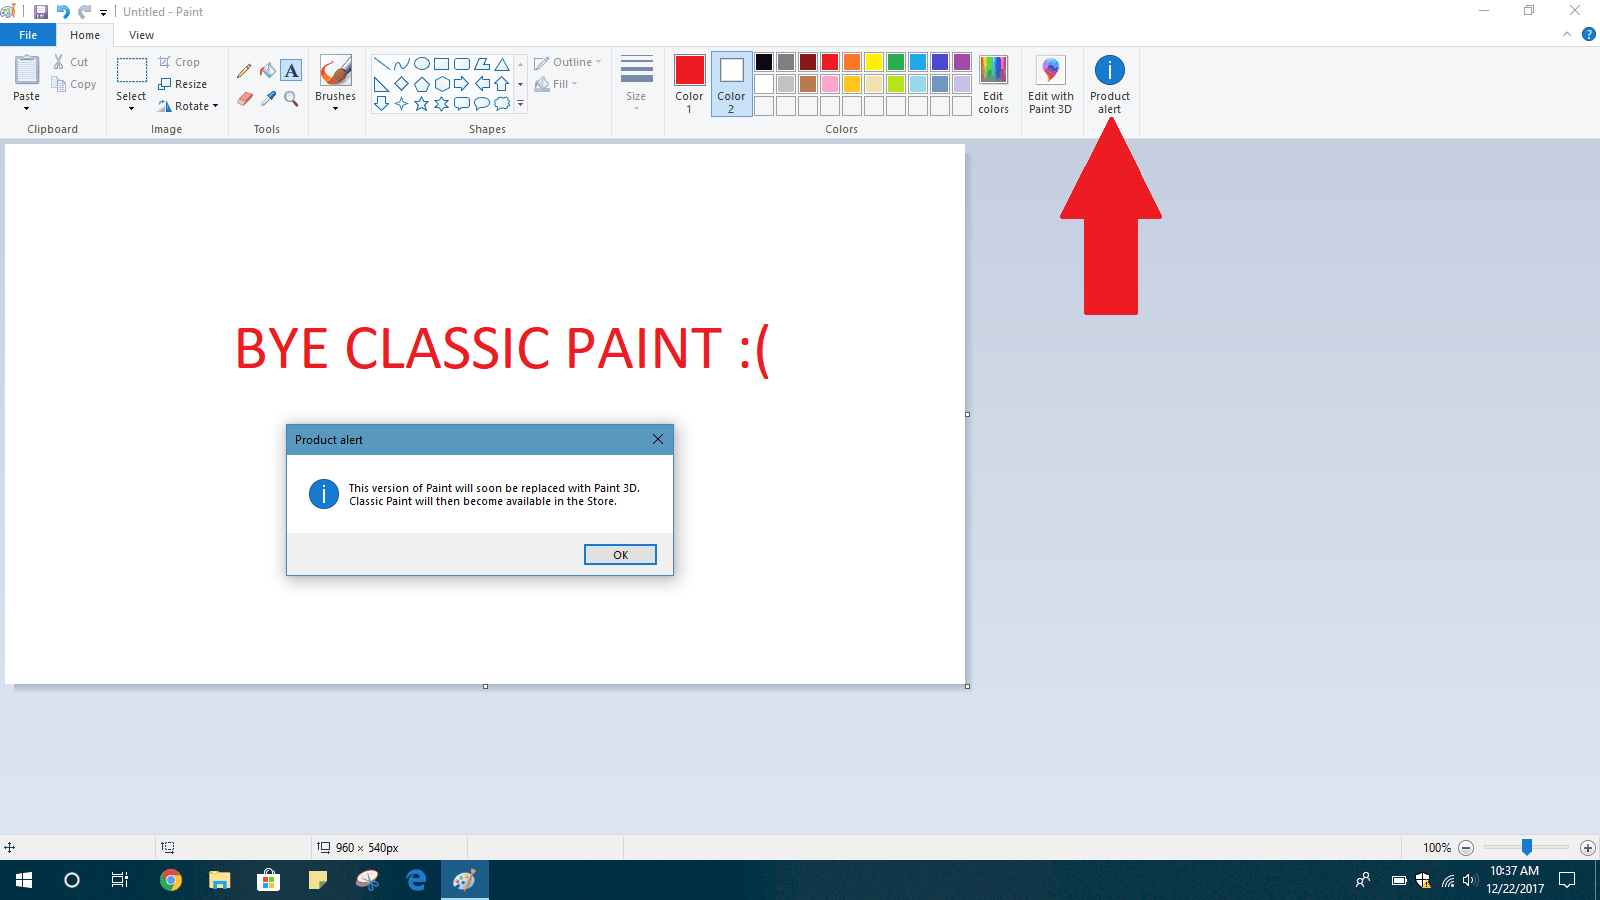The width and height of the screenshot is (1600, 900).
Task: Choose the Triangle shape
Action: coord(502,64)
